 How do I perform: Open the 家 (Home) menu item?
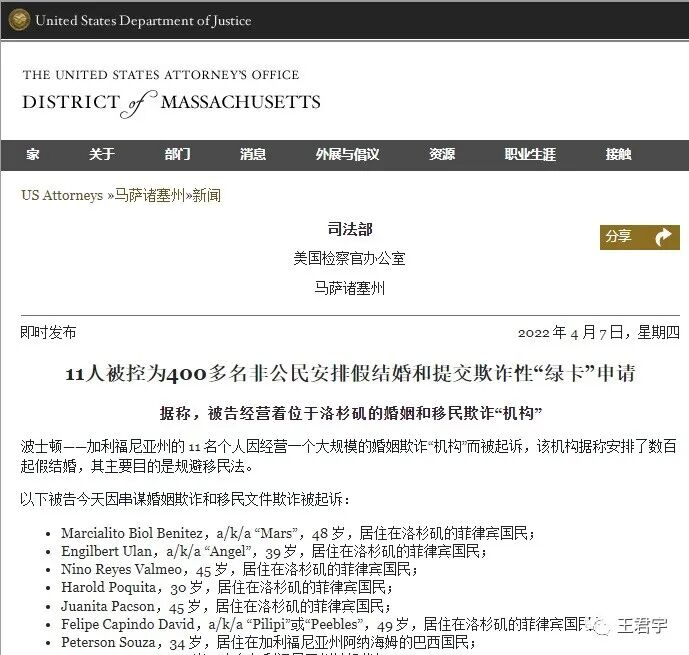[x=33, y=154]
